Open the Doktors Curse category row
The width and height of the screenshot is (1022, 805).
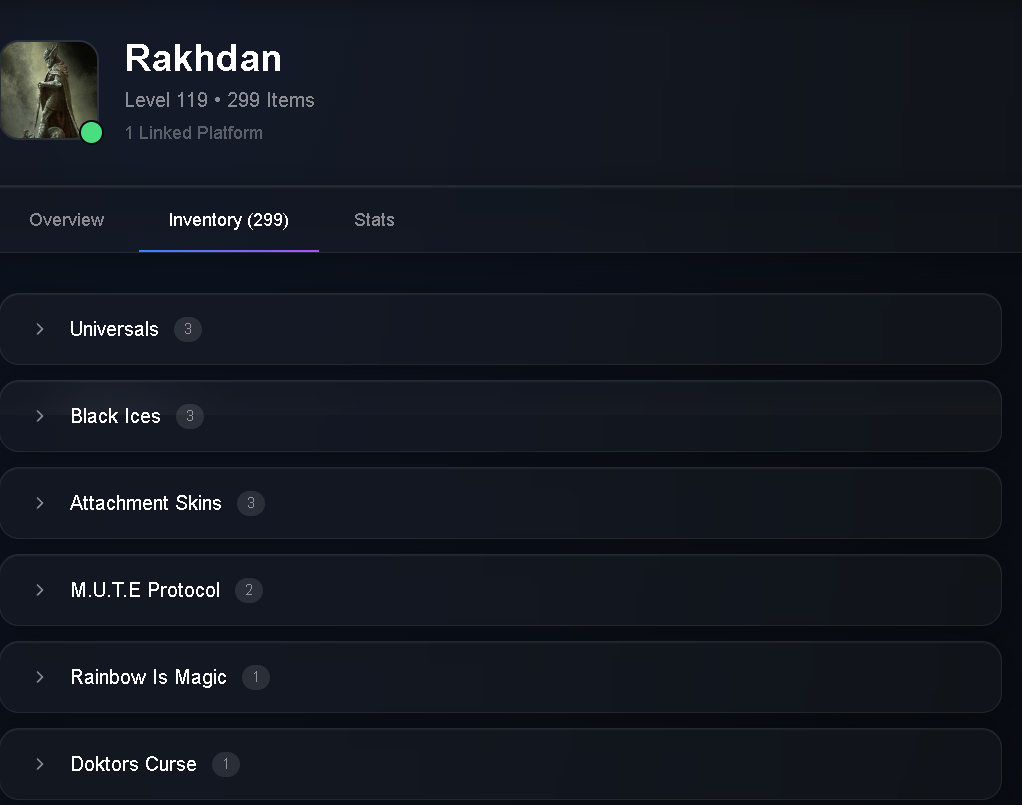pyautogui.click(x=501, y=764)
